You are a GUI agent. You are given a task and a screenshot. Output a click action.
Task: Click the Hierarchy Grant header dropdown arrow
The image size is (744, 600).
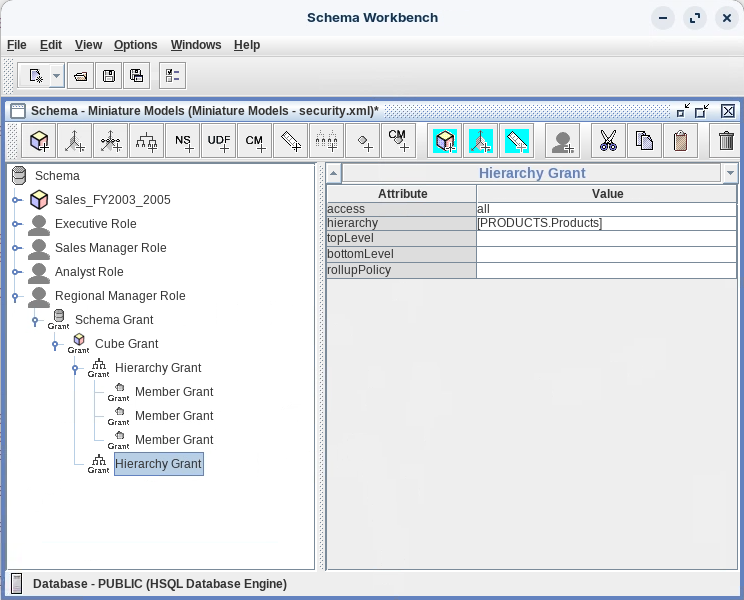[730, 174]
